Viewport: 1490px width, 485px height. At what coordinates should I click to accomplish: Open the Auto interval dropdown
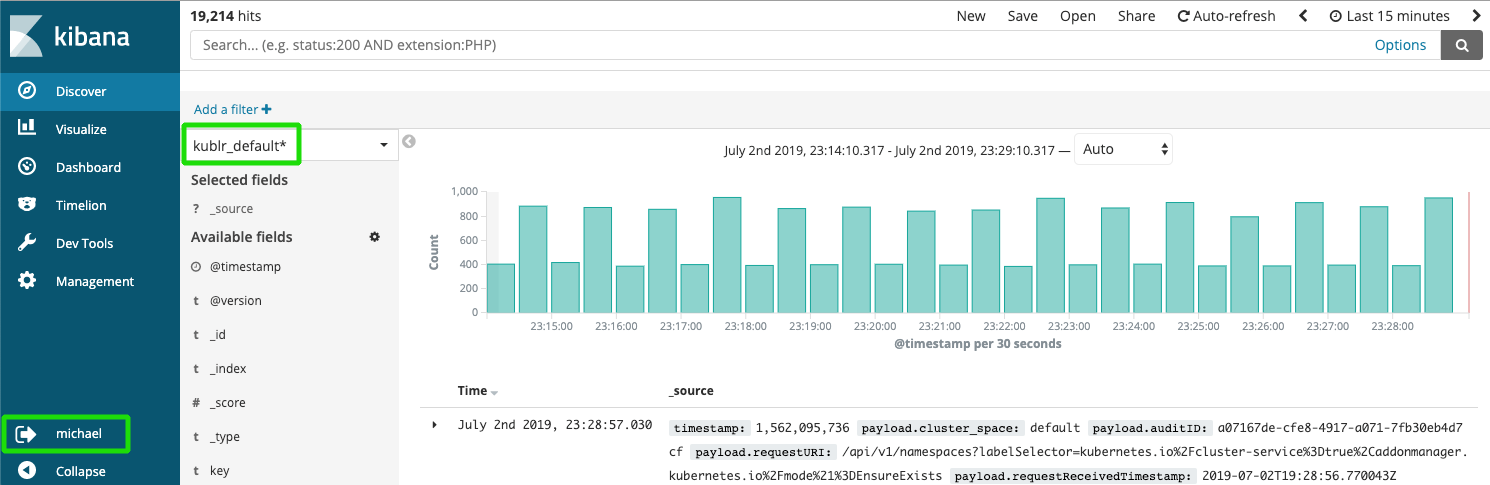(x=1123, y=150)
